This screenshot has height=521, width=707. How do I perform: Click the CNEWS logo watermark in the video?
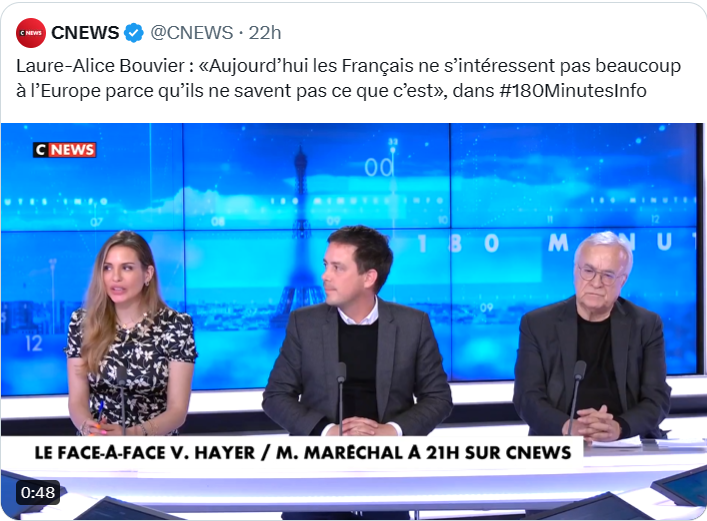point(64,149)
